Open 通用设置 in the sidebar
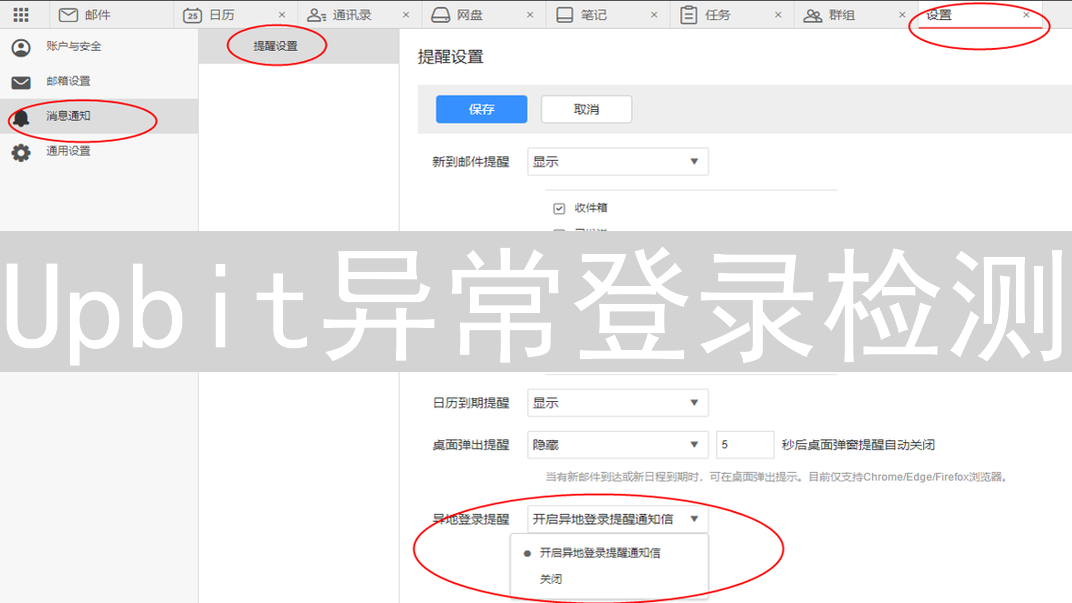The width and height of the screenshot is (1072, 603). tap(99, 151)
